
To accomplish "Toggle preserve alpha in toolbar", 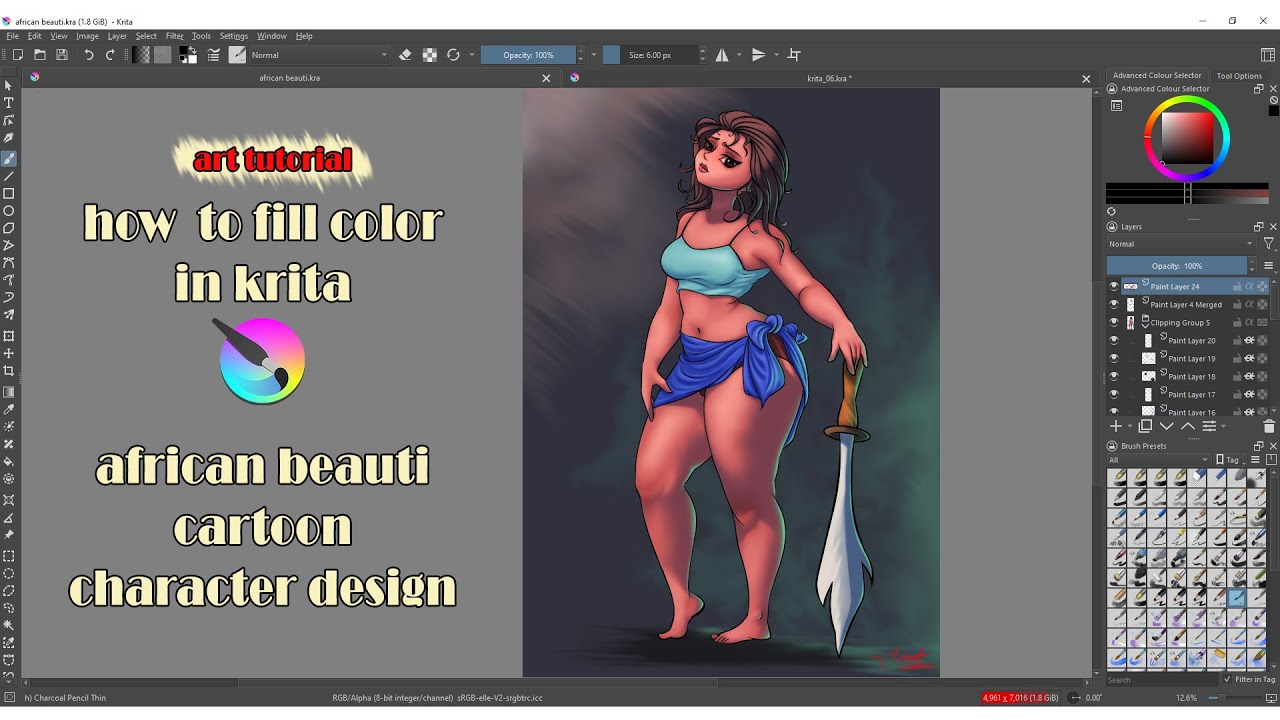I will (x=429, y=55).
